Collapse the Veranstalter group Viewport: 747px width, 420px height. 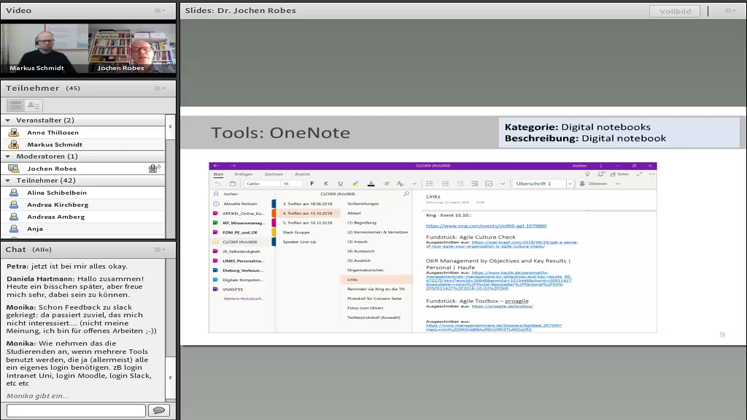(x=8, y=120)
